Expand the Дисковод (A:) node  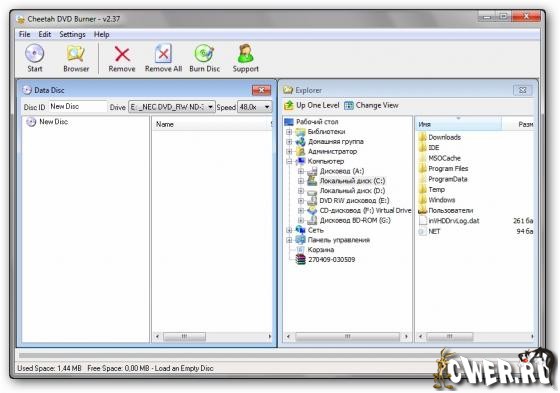tap(301, 171)
